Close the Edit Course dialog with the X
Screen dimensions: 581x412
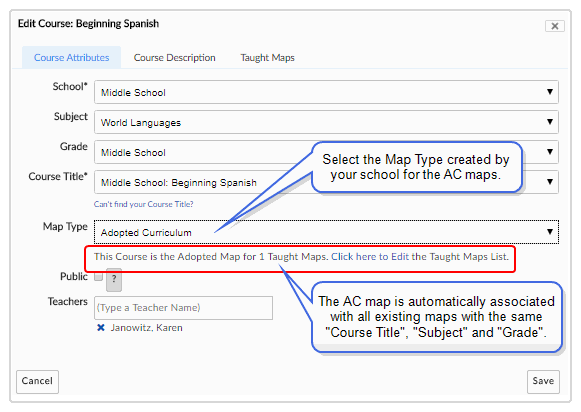pyautogui.click(x=555, y=26)
